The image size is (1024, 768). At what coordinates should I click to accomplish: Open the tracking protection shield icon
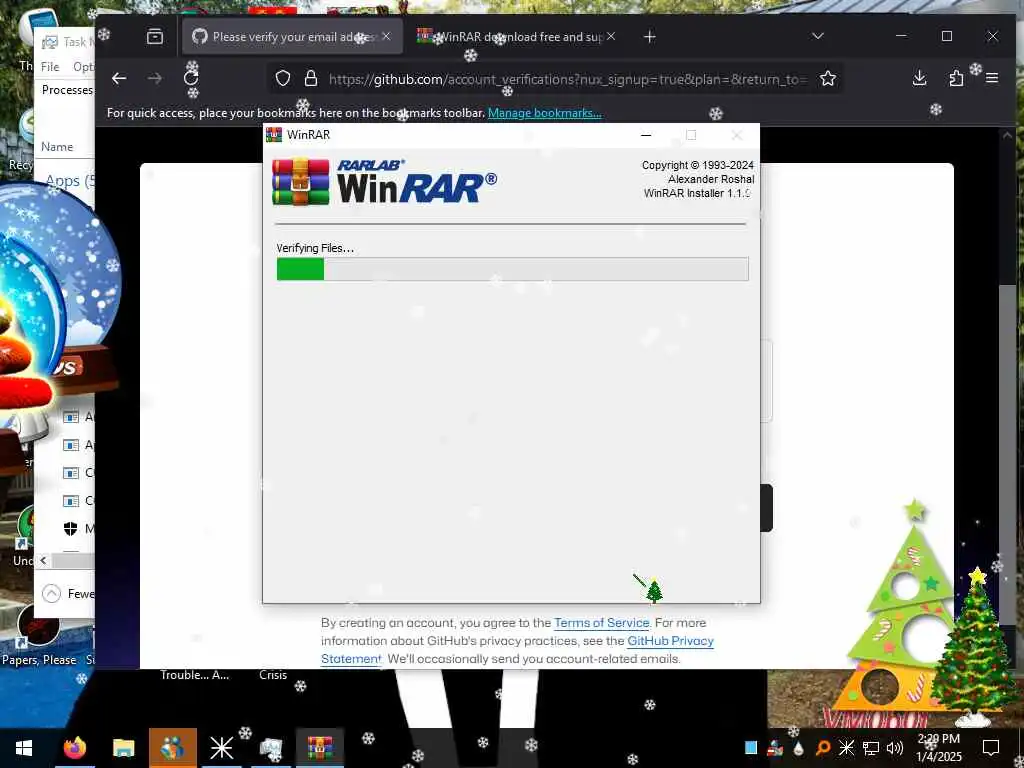pyautogui.click(x=283, y=78)
